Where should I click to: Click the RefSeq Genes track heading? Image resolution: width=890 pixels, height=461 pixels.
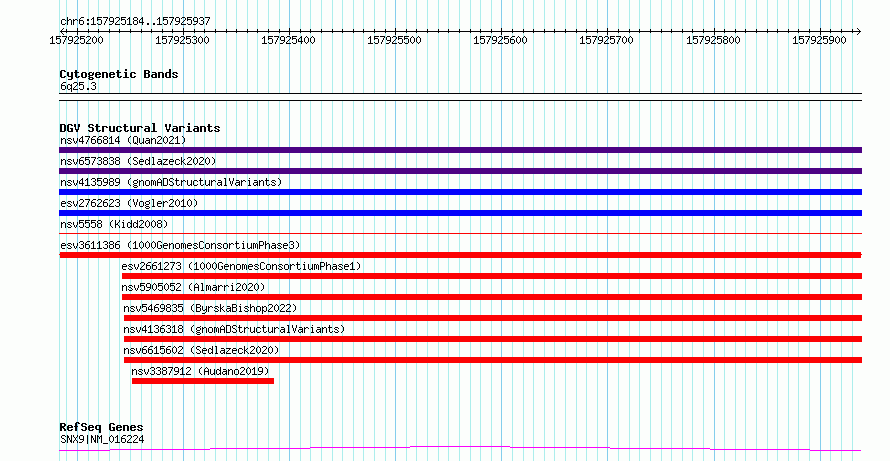click(x=101, y=428)
